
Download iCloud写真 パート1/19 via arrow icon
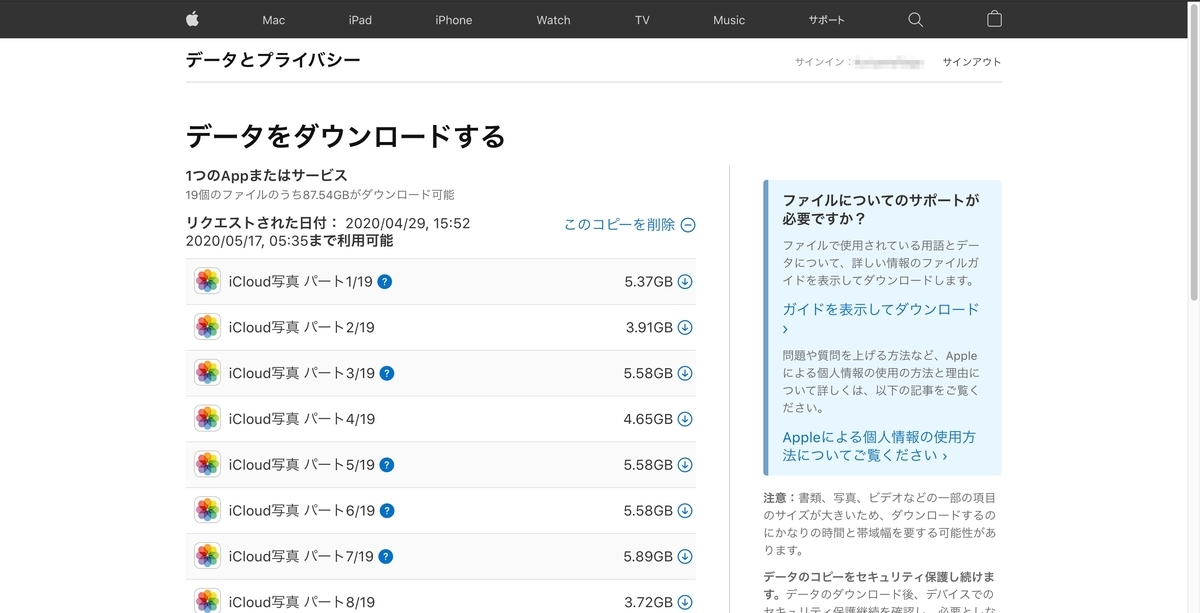tap(685, 282)
